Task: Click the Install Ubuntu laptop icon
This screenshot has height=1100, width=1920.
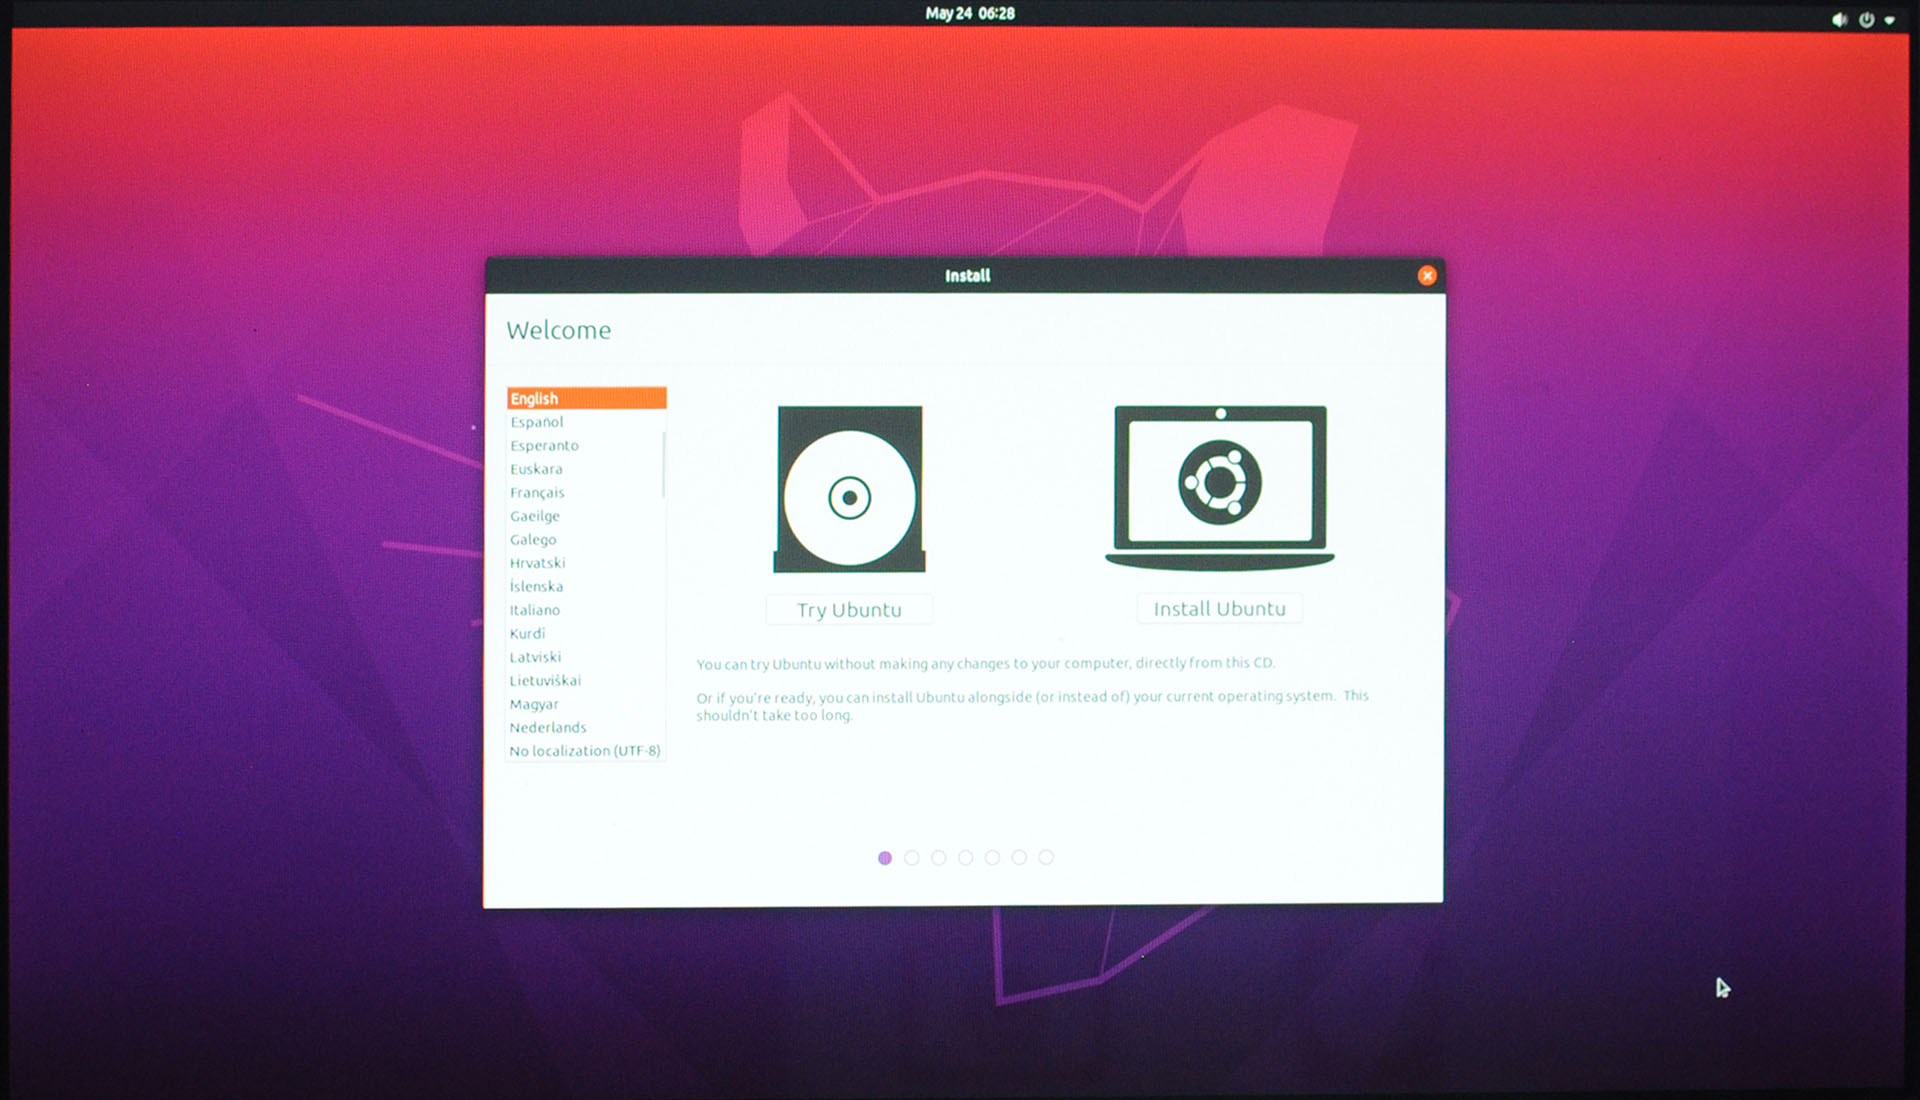Action: pyautogui.click(x=1220, y=488)
